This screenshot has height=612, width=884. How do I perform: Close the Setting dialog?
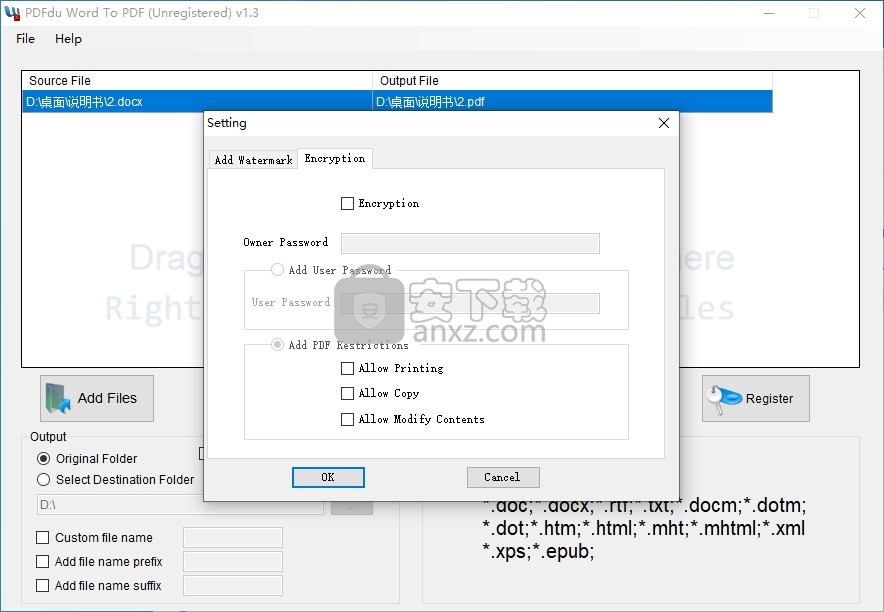664,123
